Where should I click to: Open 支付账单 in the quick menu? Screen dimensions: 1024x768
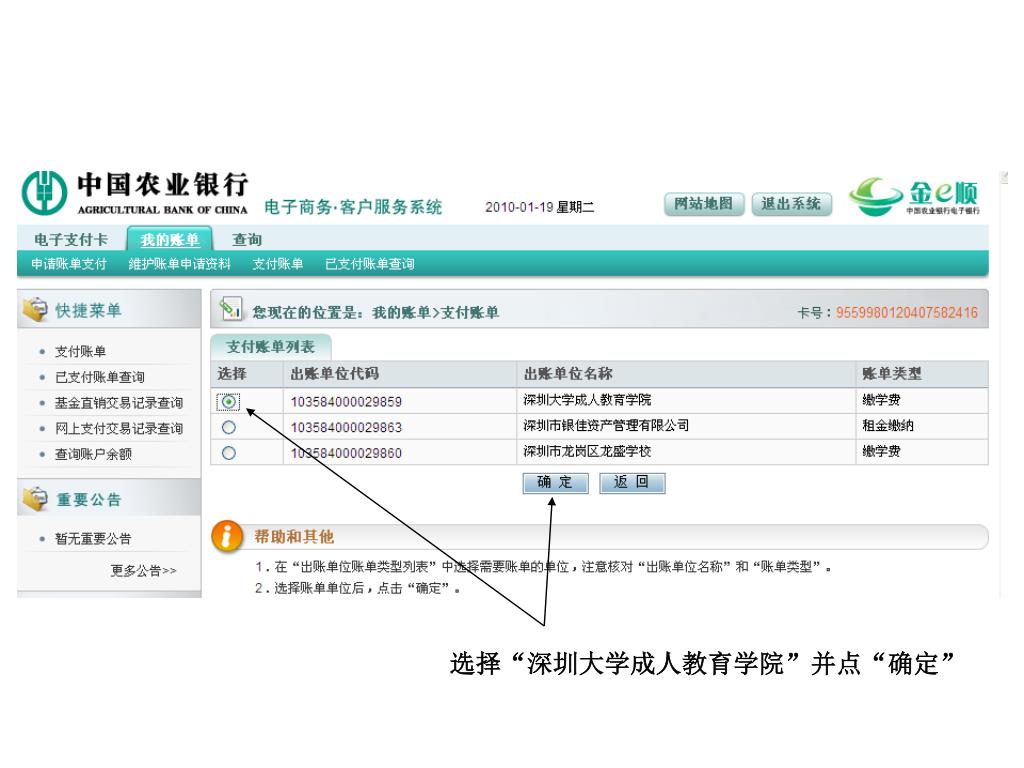coord(80,351)
